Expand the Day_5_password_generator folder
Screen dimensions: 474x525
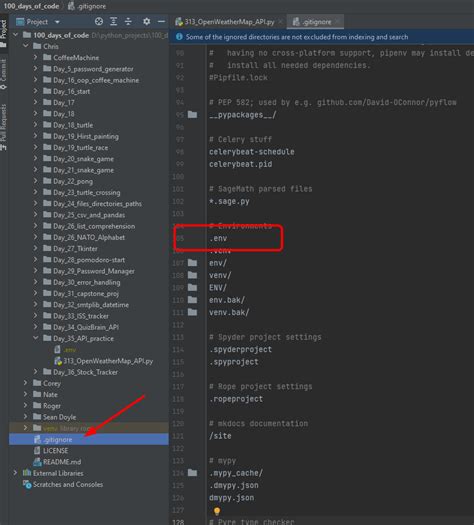[x=35, y=69]
